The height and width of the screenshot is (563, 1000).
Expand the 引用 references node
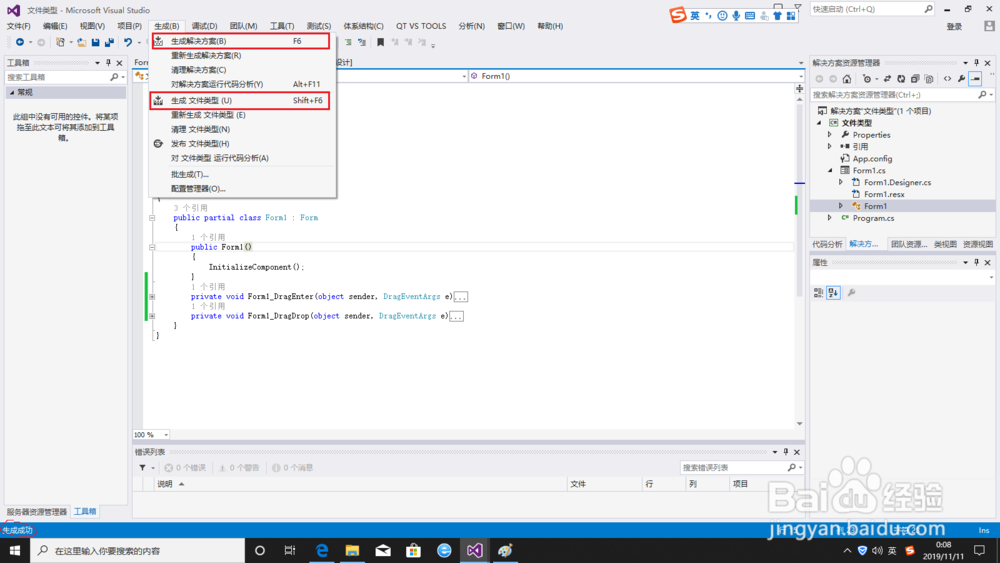click(x=830, y=147)
